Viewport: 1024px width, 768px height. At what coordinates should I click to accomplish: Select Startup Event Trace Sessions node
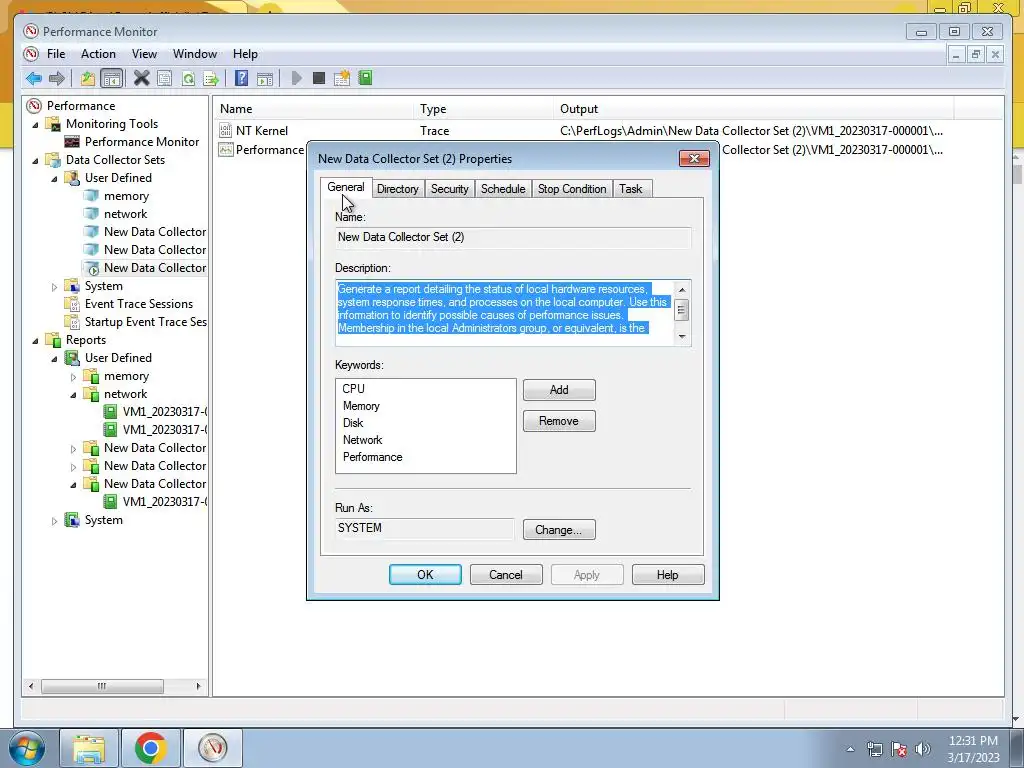tap(145, 322)
